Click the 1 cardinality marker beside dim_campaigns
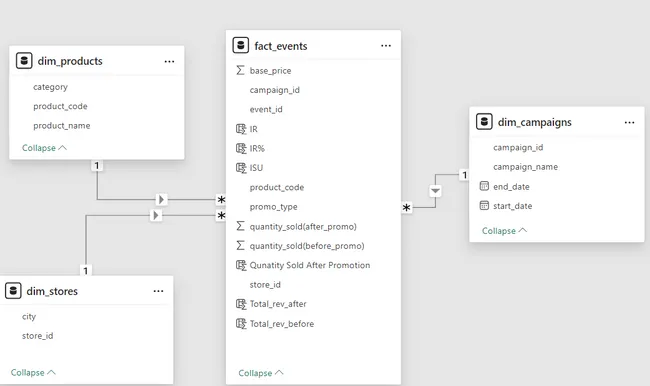650x386 pixels. [x=464, y=175]
